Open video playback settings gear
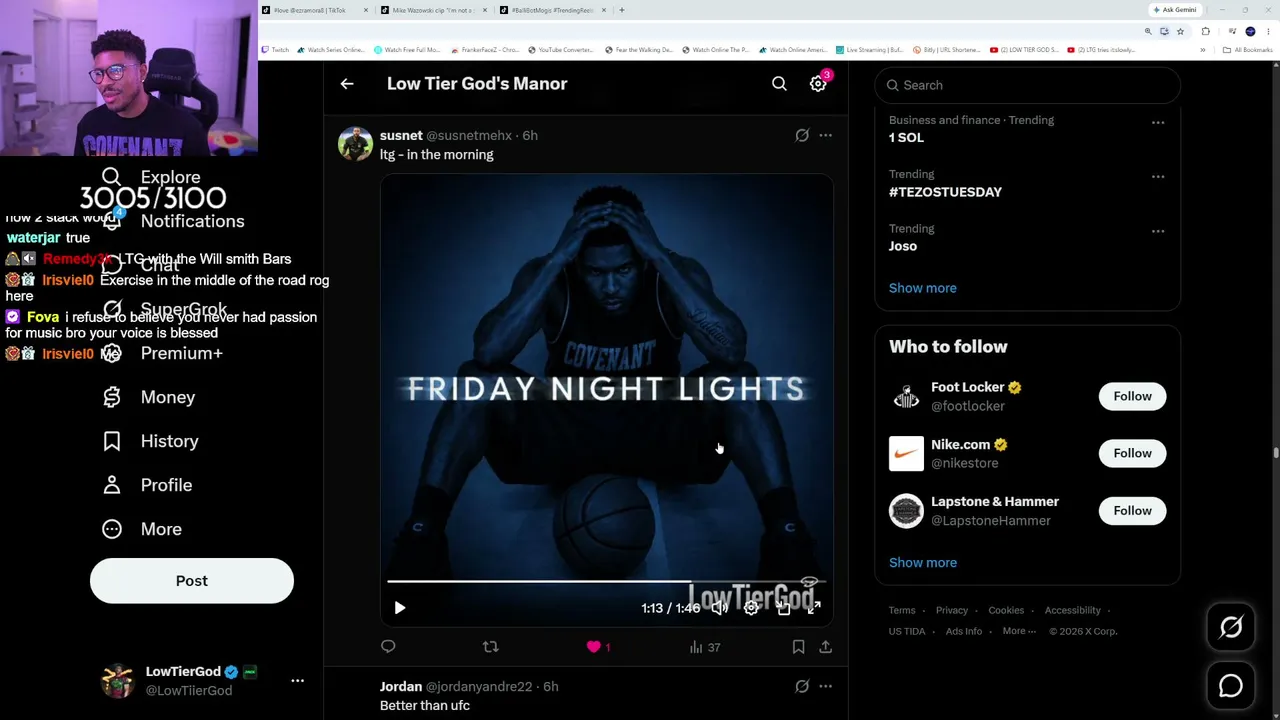 pyautogui.click(x=751, y=608)
